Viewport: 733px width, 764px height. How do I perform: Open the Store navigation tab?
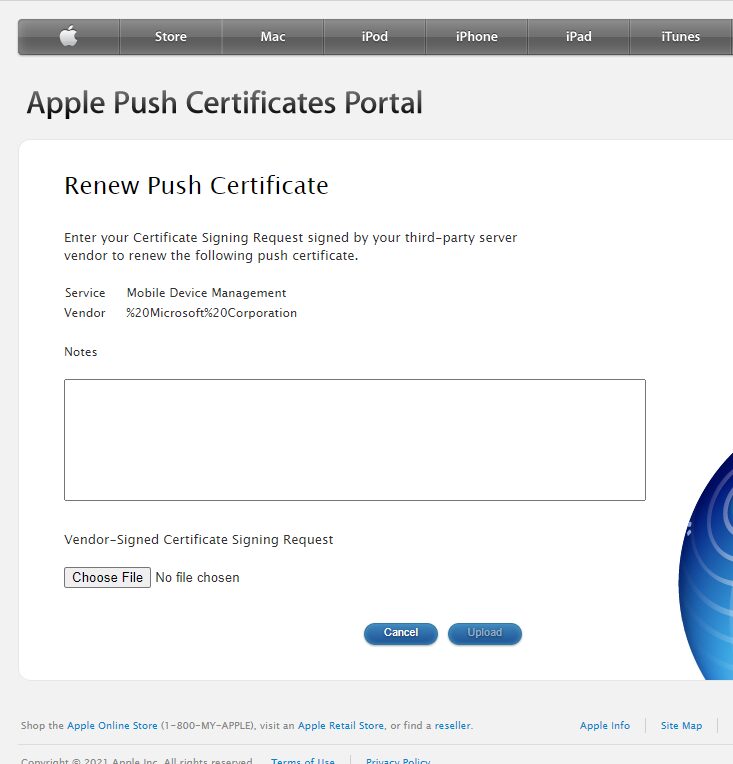[x=170, y=37]
